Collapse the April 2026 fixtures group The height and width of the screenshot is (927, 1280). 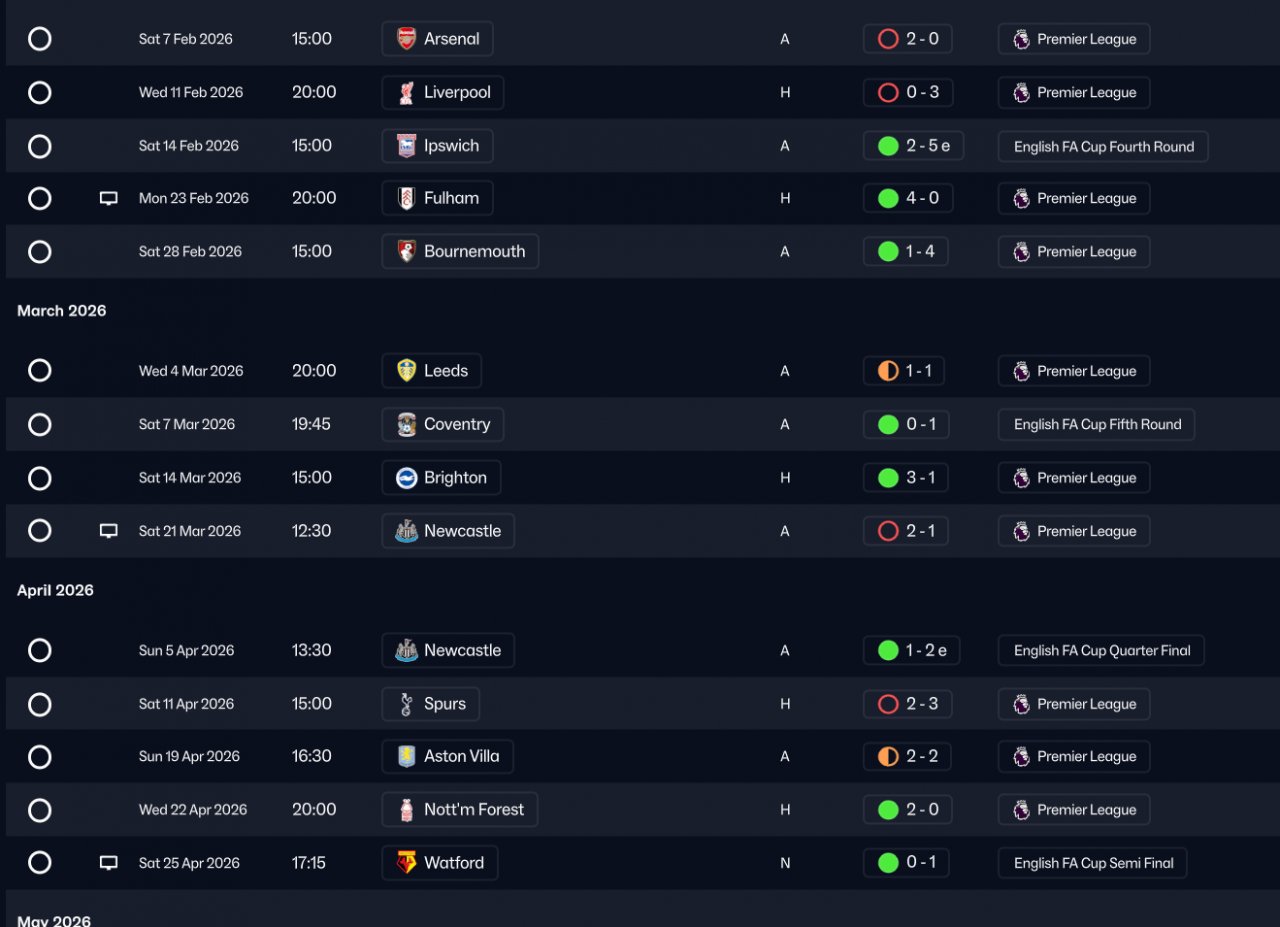point(56,591)
